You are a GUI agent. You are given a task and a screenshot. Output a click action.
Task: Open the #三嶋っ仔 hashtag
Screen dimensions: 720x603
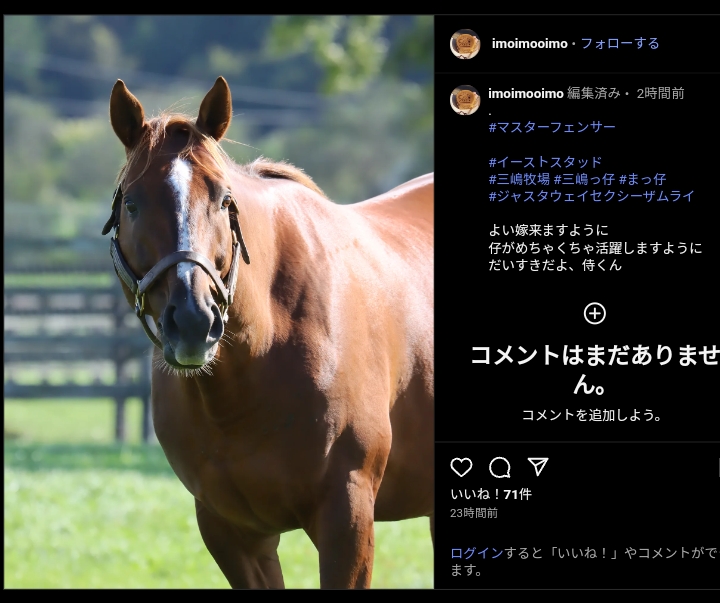click(584, 179)
